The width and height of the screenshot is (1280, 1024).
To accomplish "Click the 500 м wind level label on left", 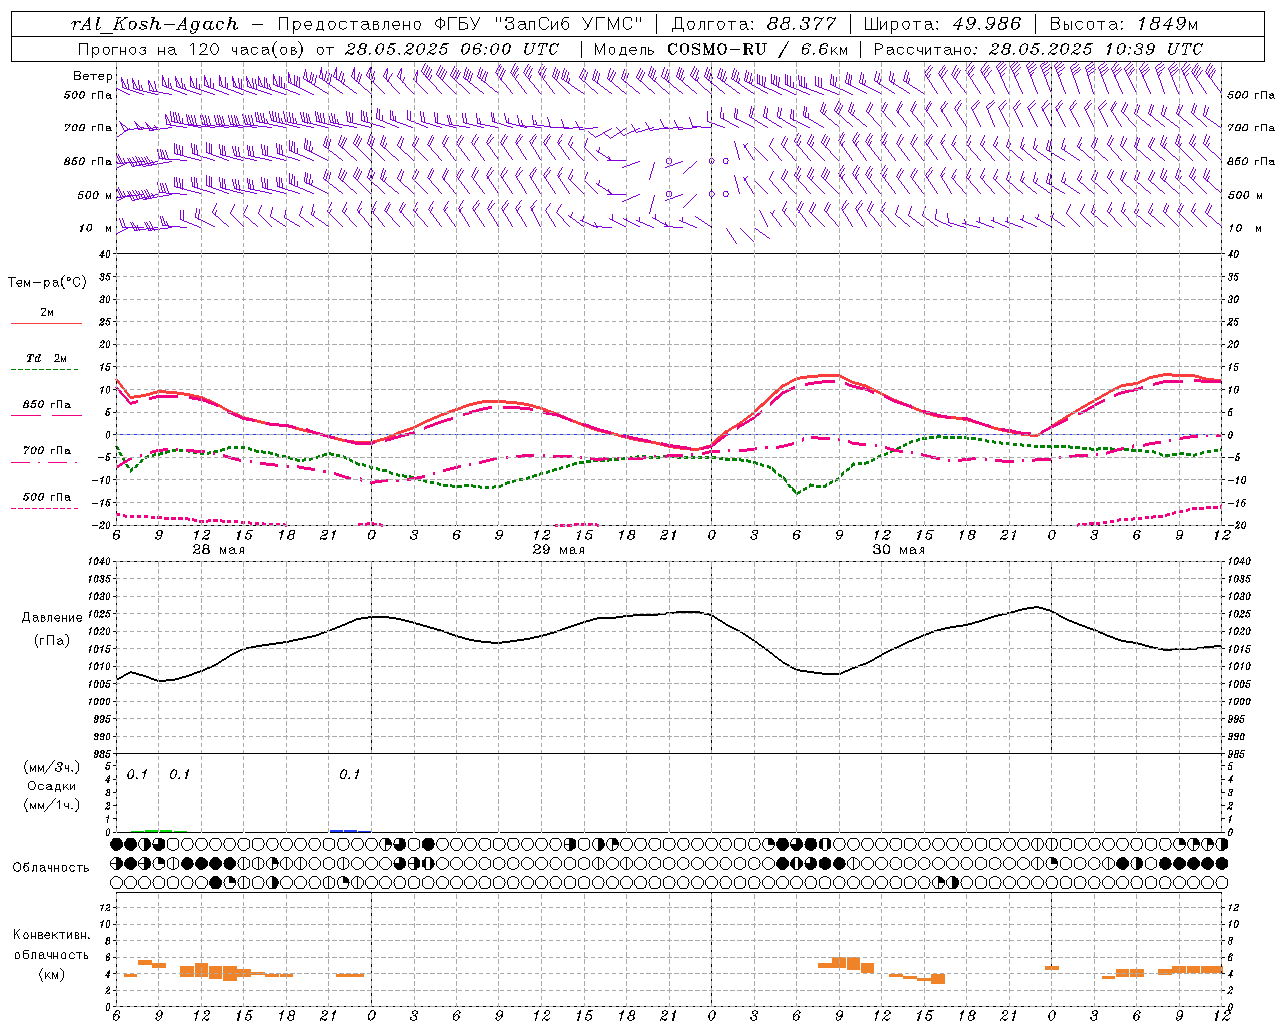I will pos(95,195).
